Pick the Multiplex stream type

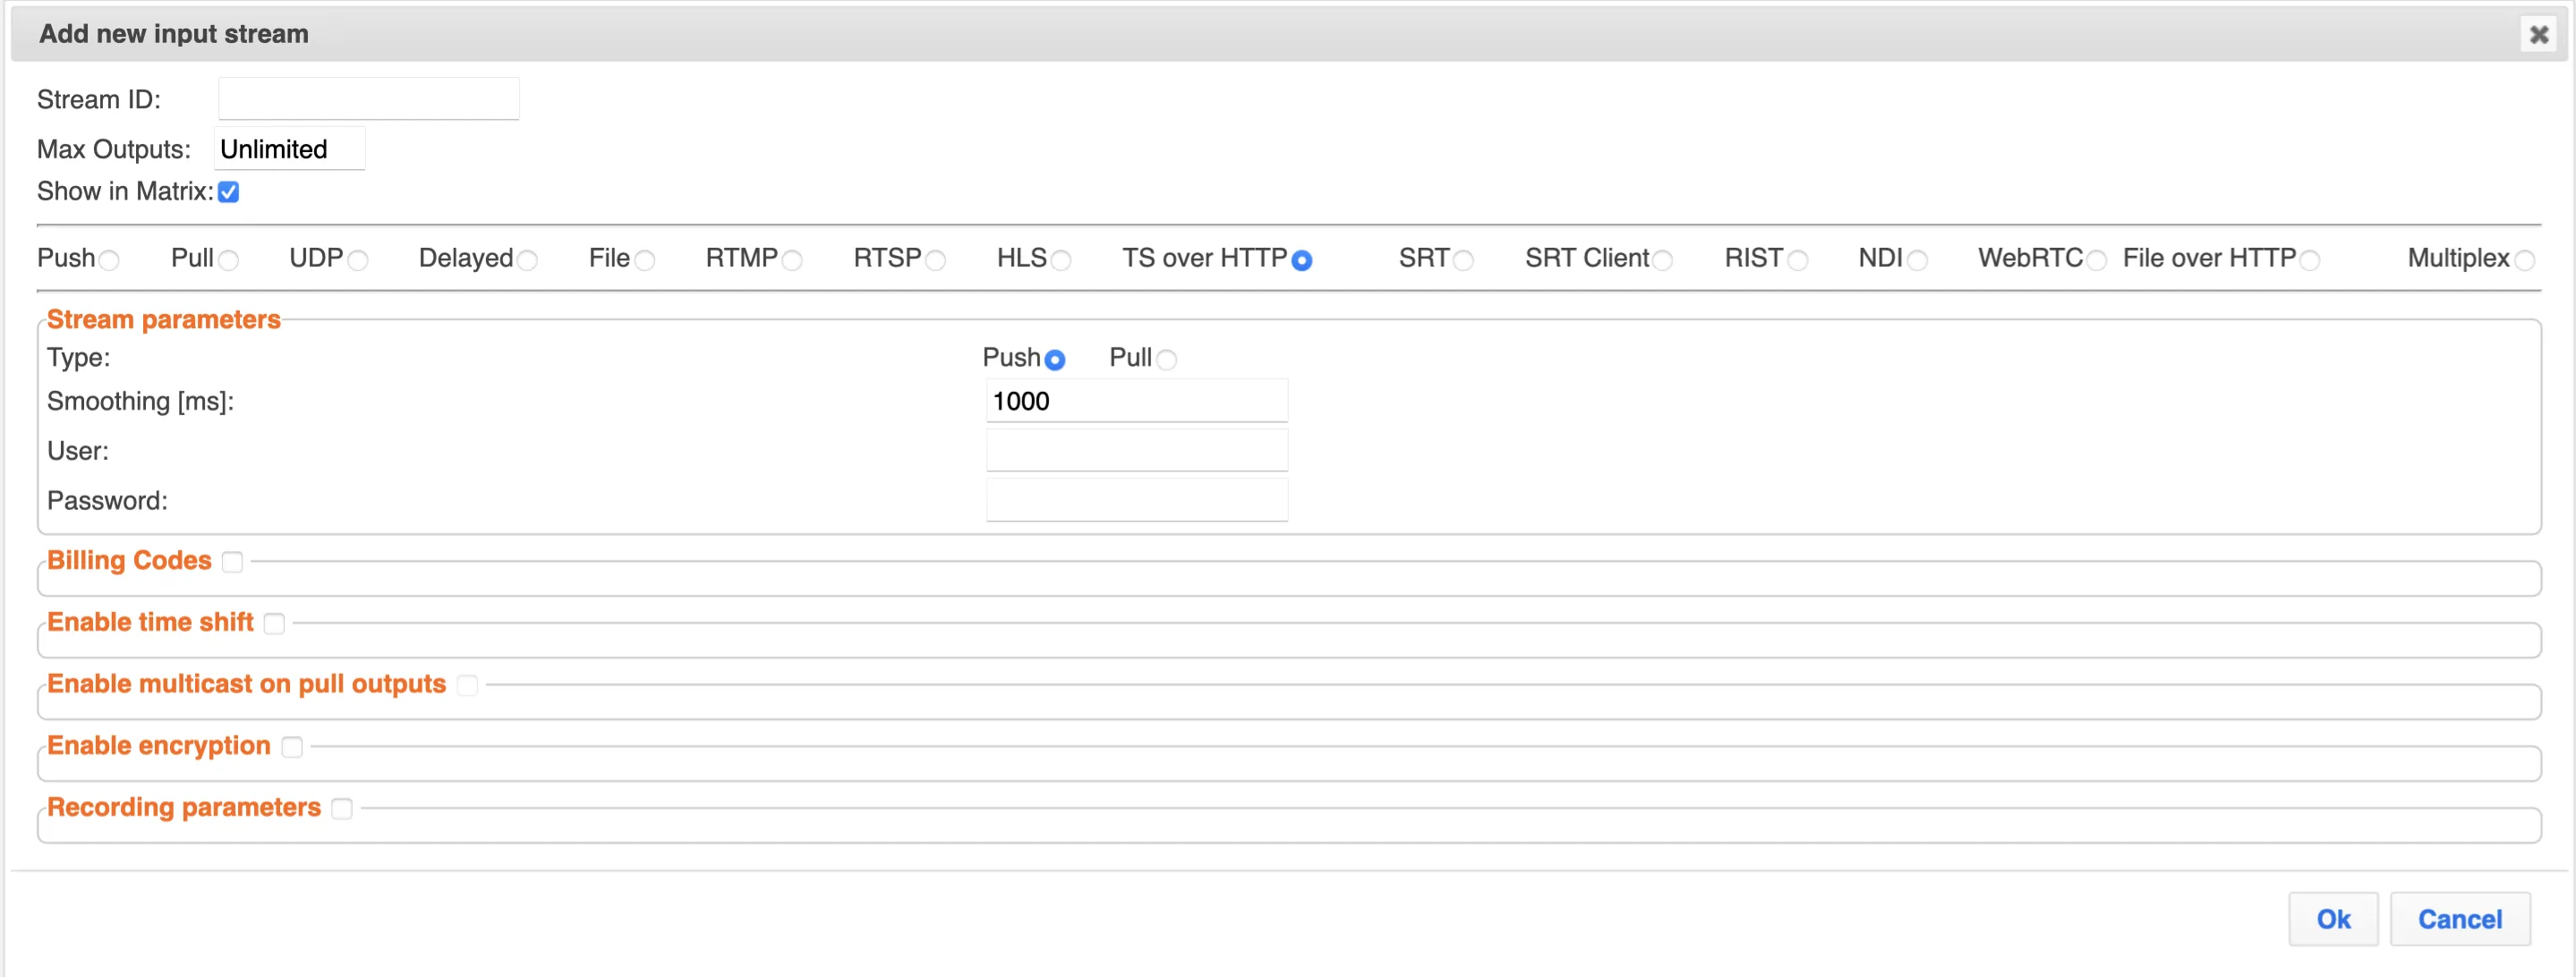tap(2524, 261)
